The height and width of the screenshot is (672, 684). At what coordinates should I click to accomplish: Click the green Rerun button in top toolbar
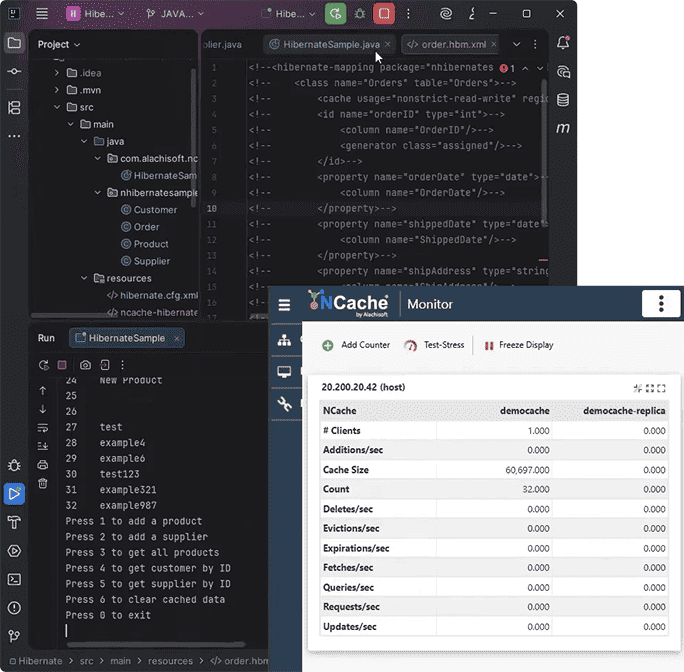pyautogui.click(x=336, y=14)
